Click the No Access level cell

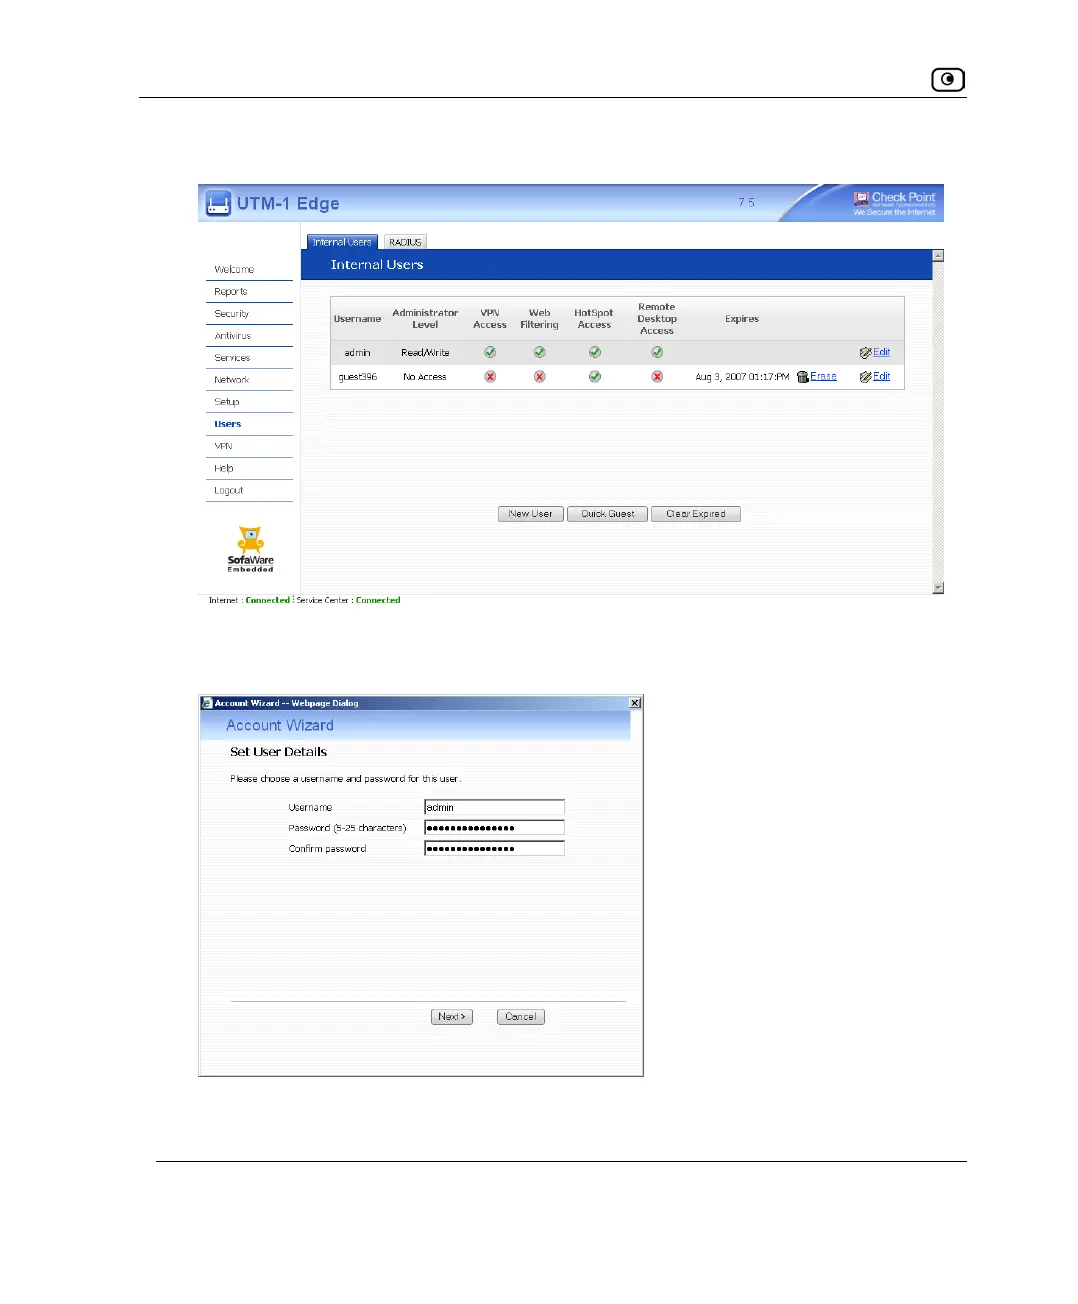(425, 377)
